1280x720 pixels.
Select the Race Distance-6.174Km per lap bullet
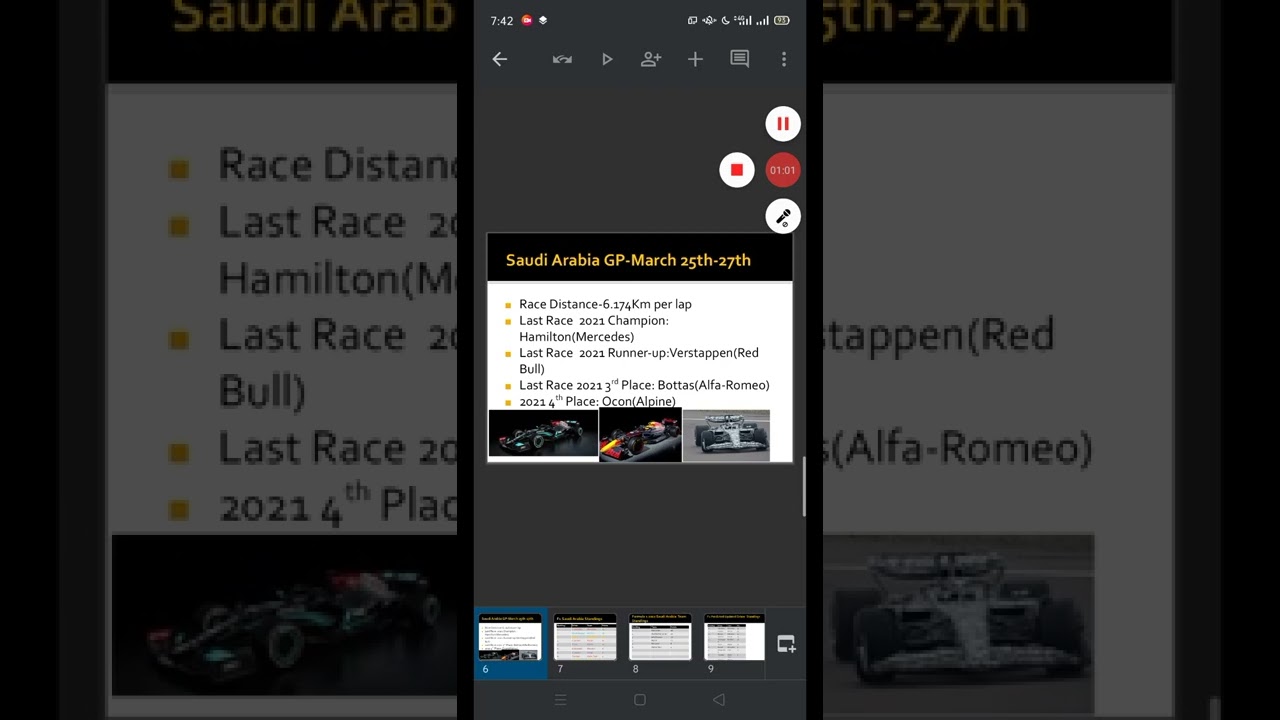click(605, 304)
